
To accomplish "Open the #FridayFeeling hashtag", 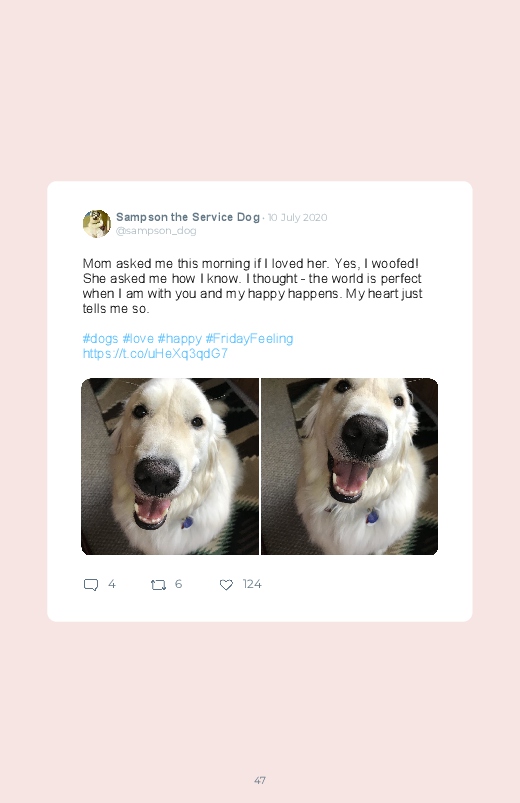I will [249, 339].
